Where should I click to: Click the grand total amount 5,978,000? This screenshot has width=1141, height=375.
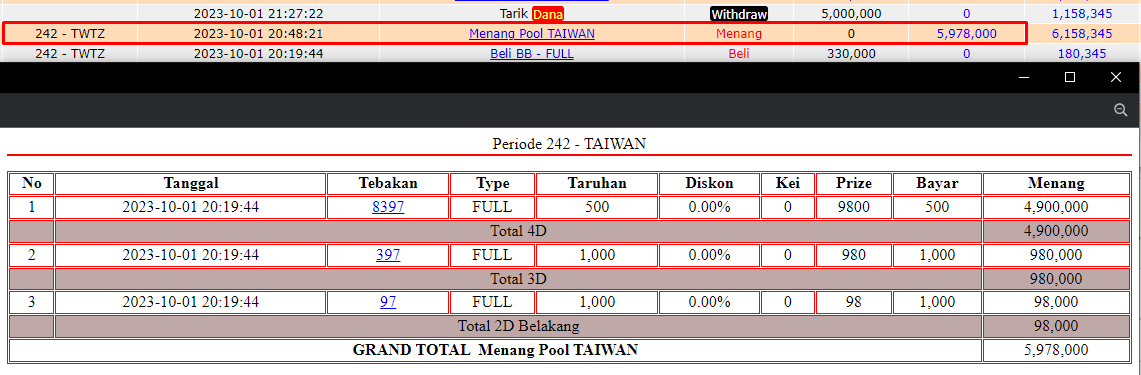[x=1056, y=350]
